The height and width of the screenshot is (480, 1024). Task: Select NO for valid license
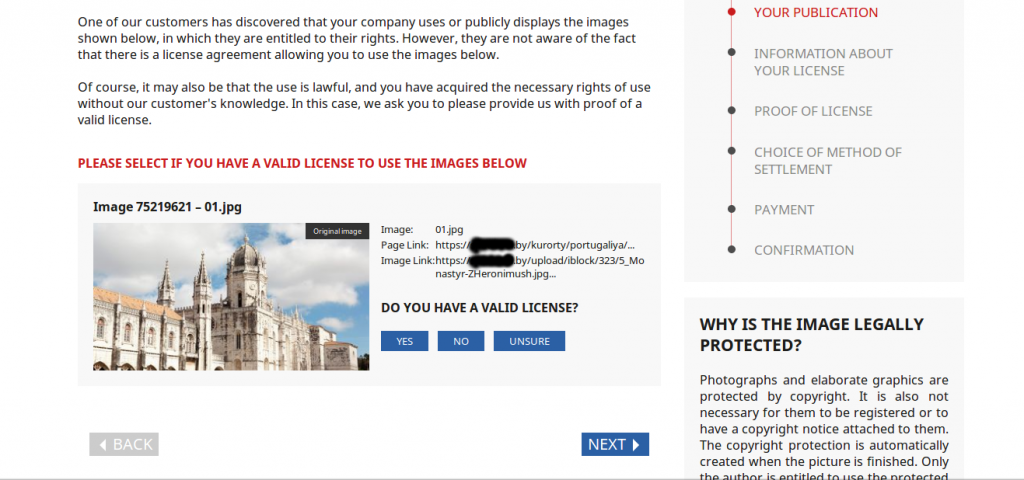point(460,341)
